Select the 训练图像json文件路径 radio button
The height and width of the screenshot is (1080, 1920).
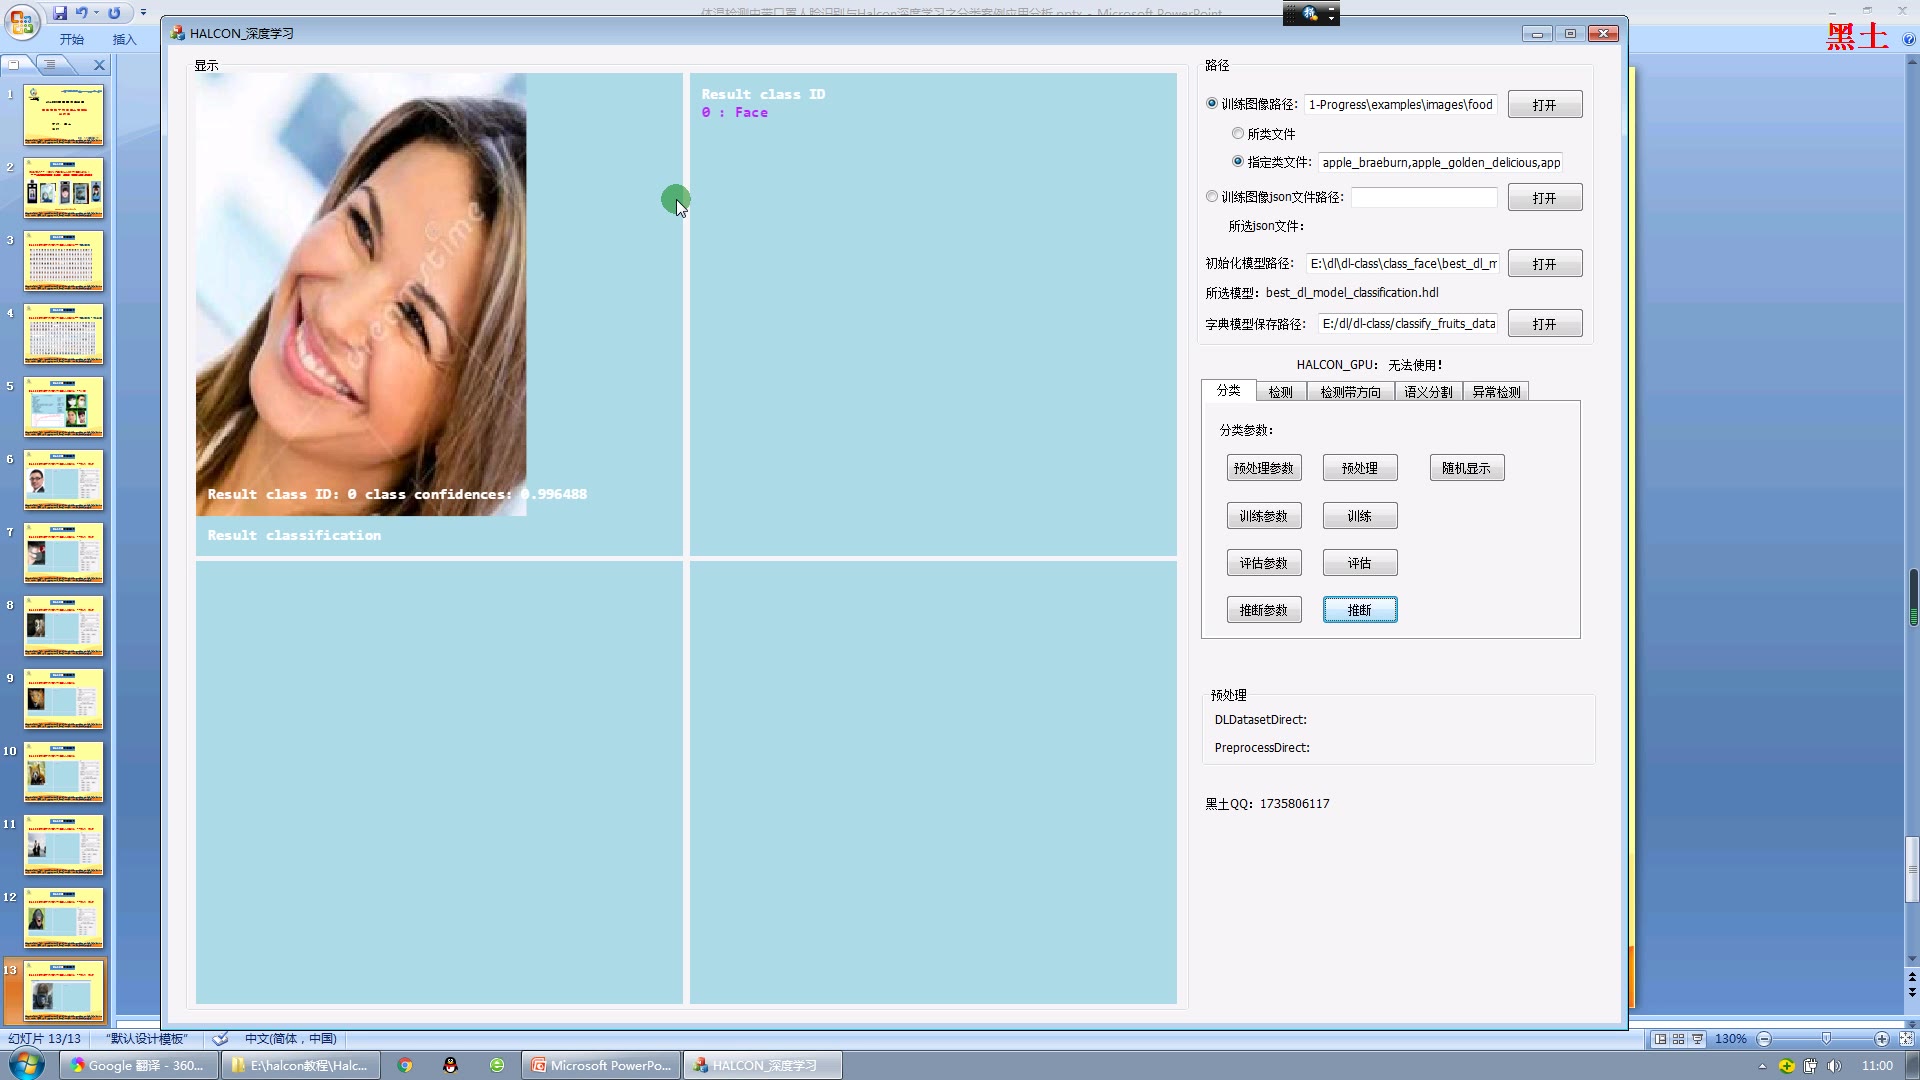click(x=1212, y=197)
